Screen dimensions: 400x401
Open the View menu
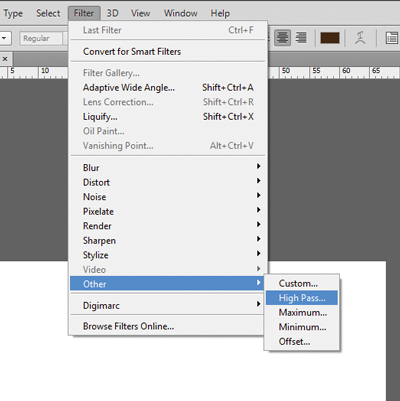pos(140,13)
